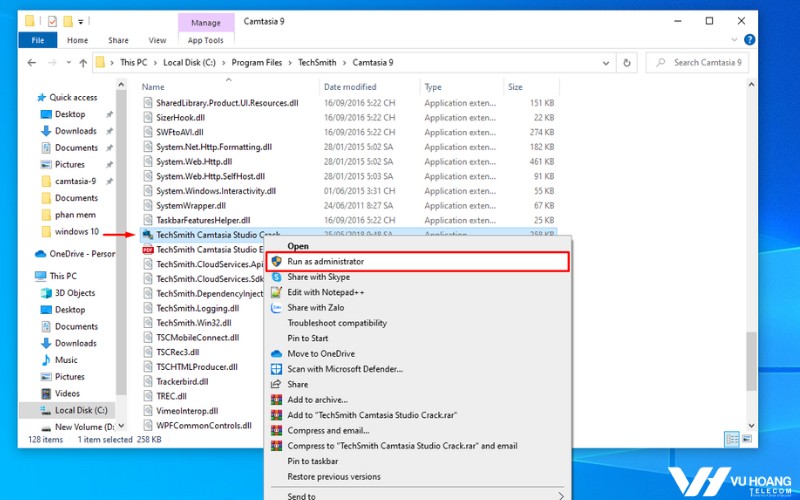Select SizerHook.dll file
The height and width of the screenshot is (500, 800).
(180, 117)
